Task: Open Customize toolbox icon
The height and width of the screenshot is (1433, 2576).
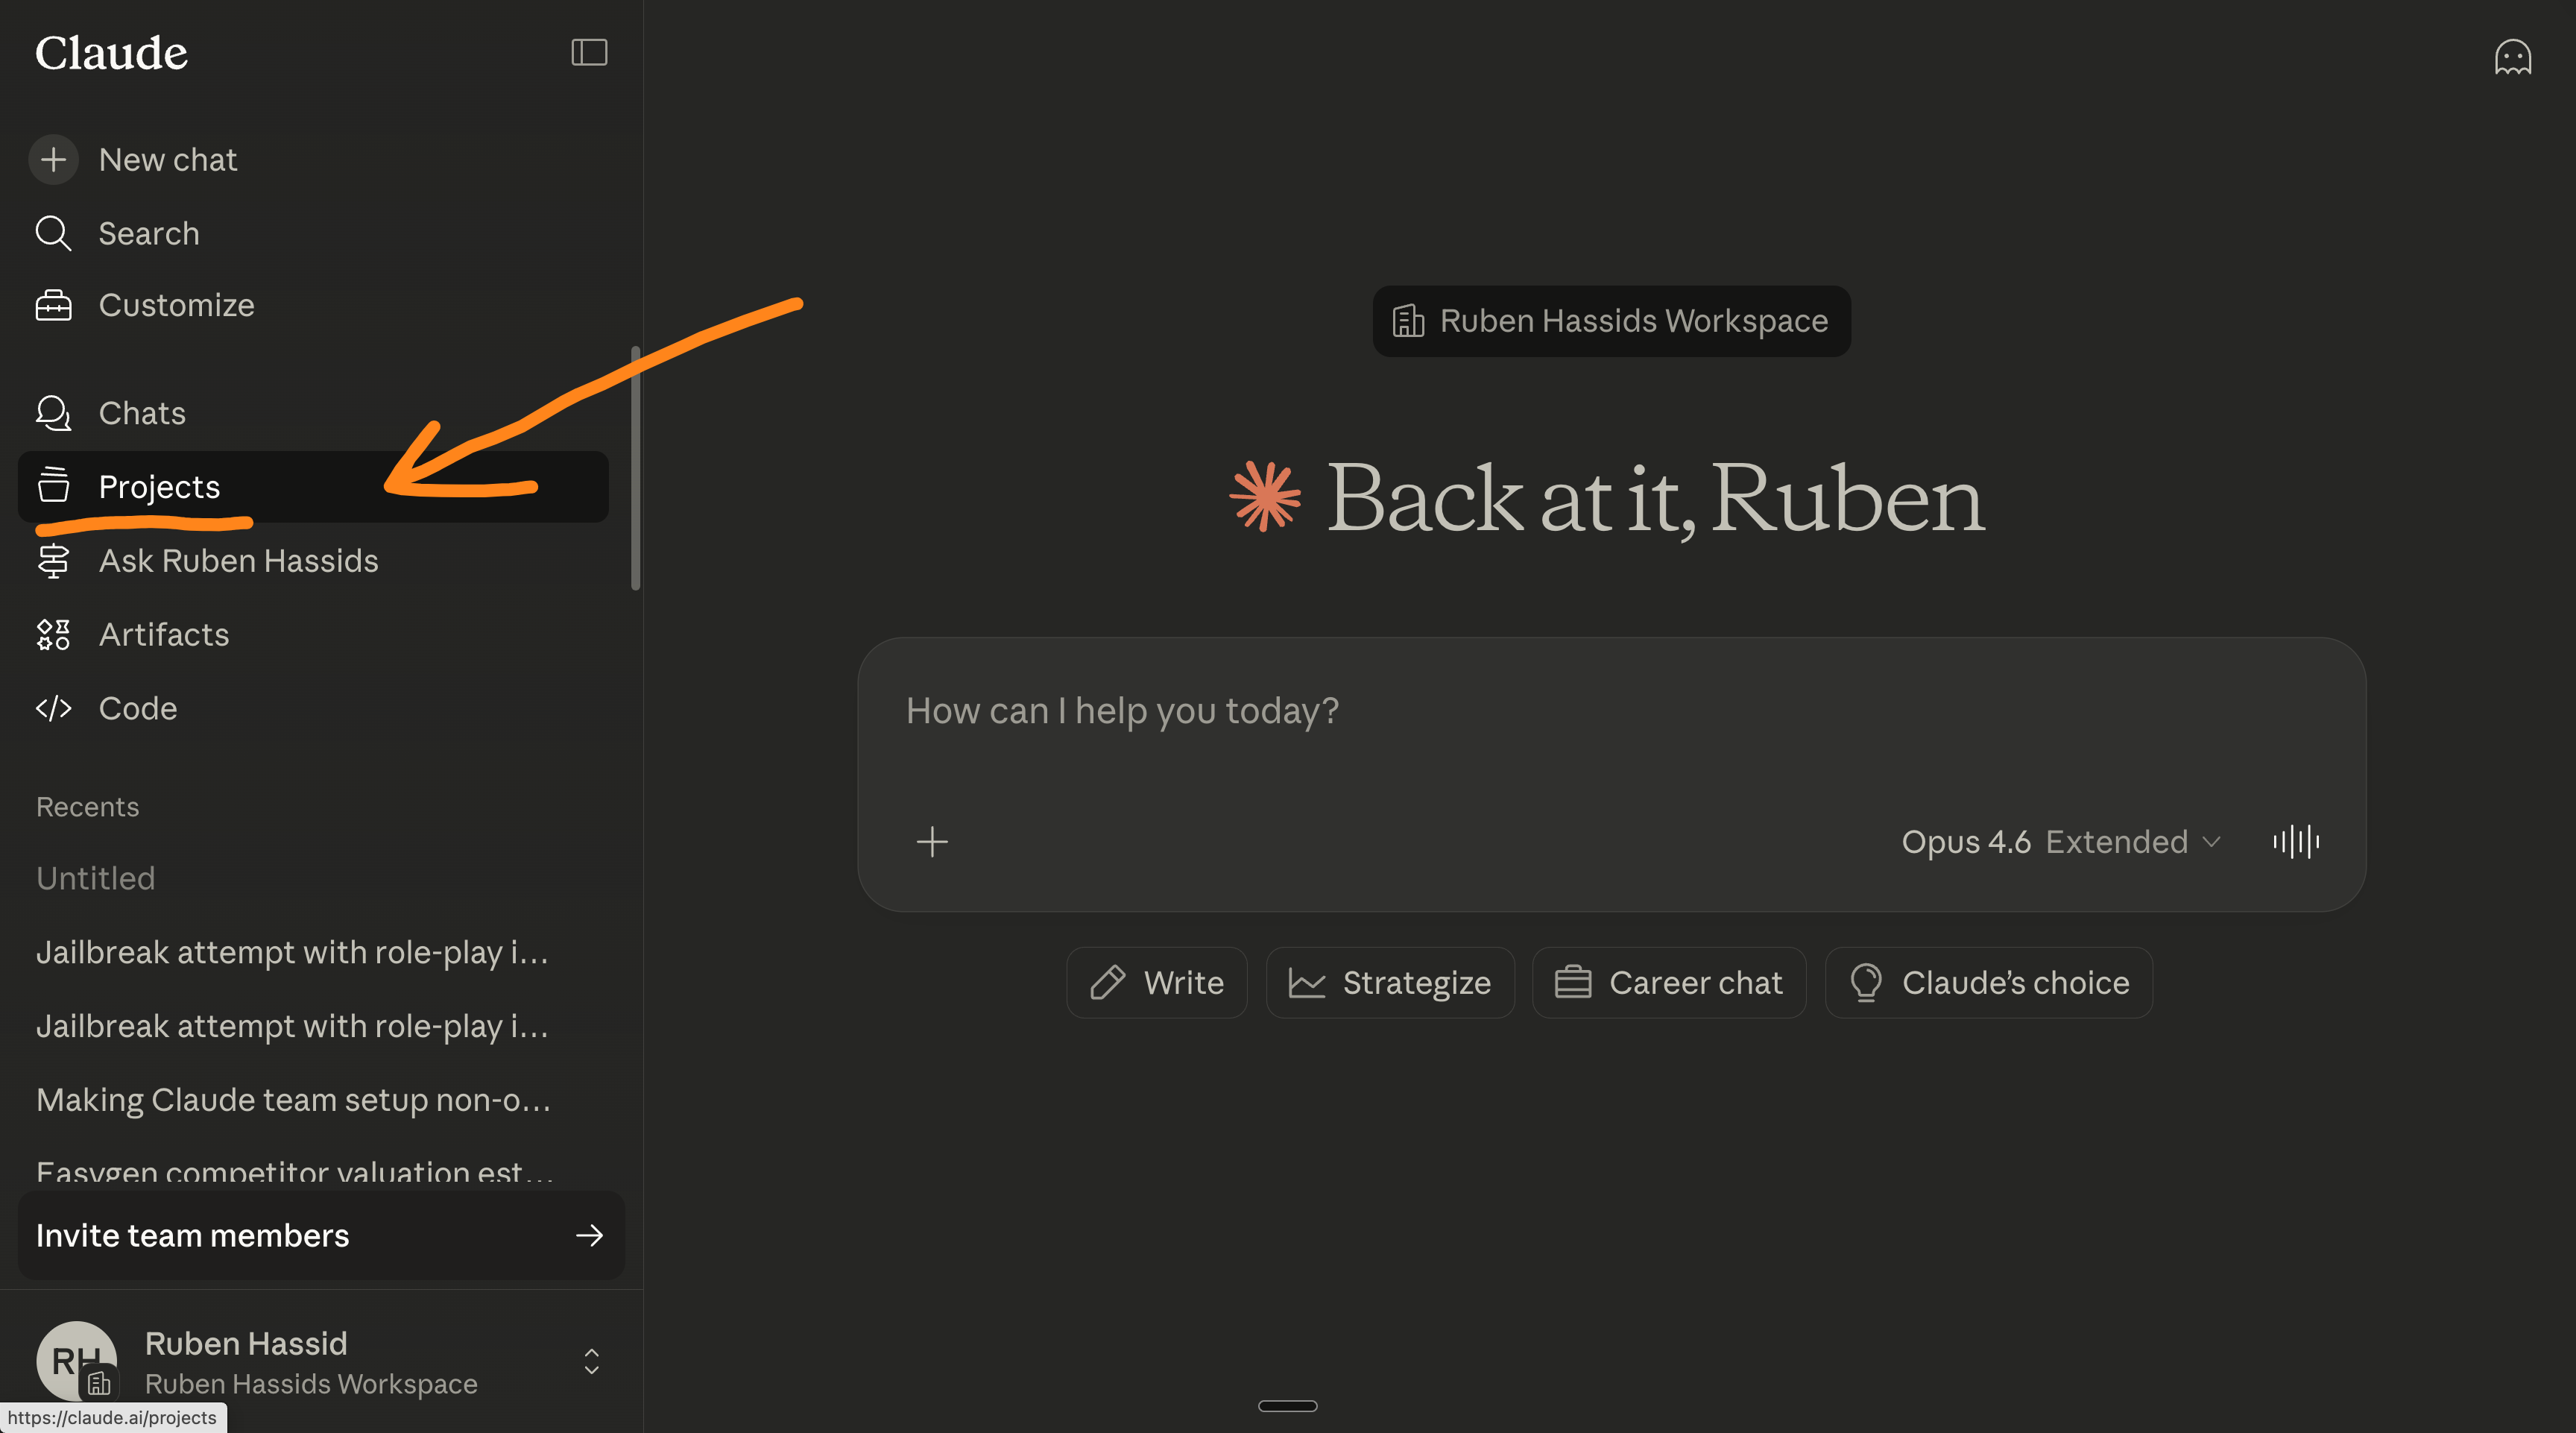Action: (53, 305)
